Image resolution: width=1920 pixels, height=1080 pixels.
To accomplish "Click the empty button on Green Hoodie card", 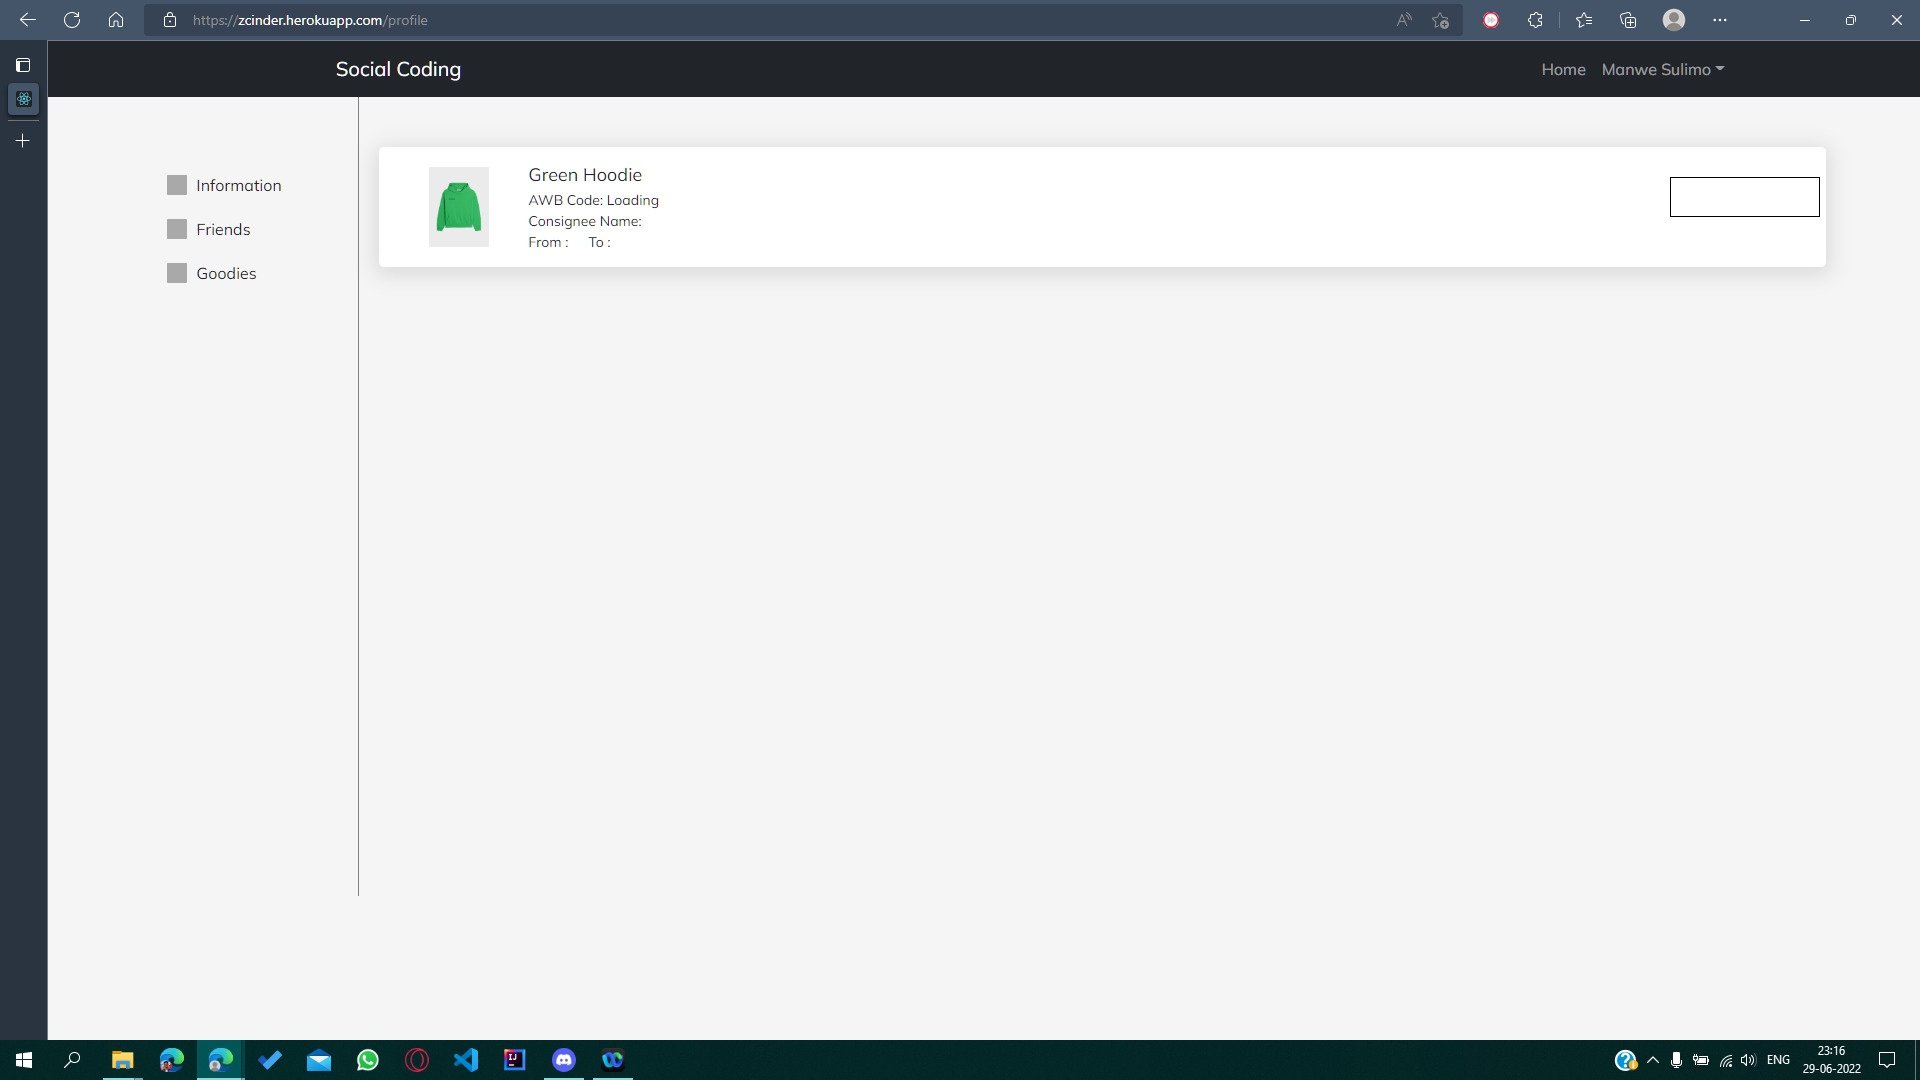I will [x=1744, y=197].
